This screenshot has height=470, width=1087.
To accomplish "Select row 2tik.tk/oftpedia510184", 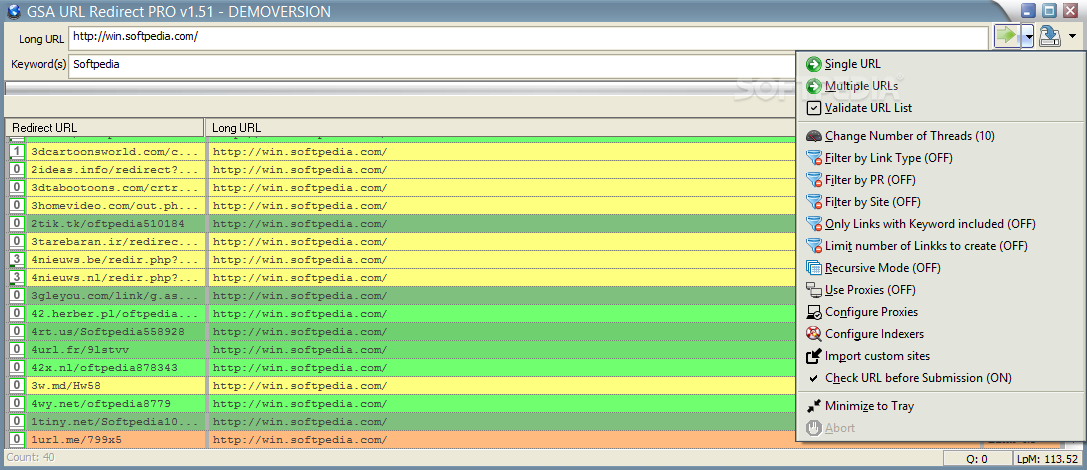I will [x=401, y=224].
